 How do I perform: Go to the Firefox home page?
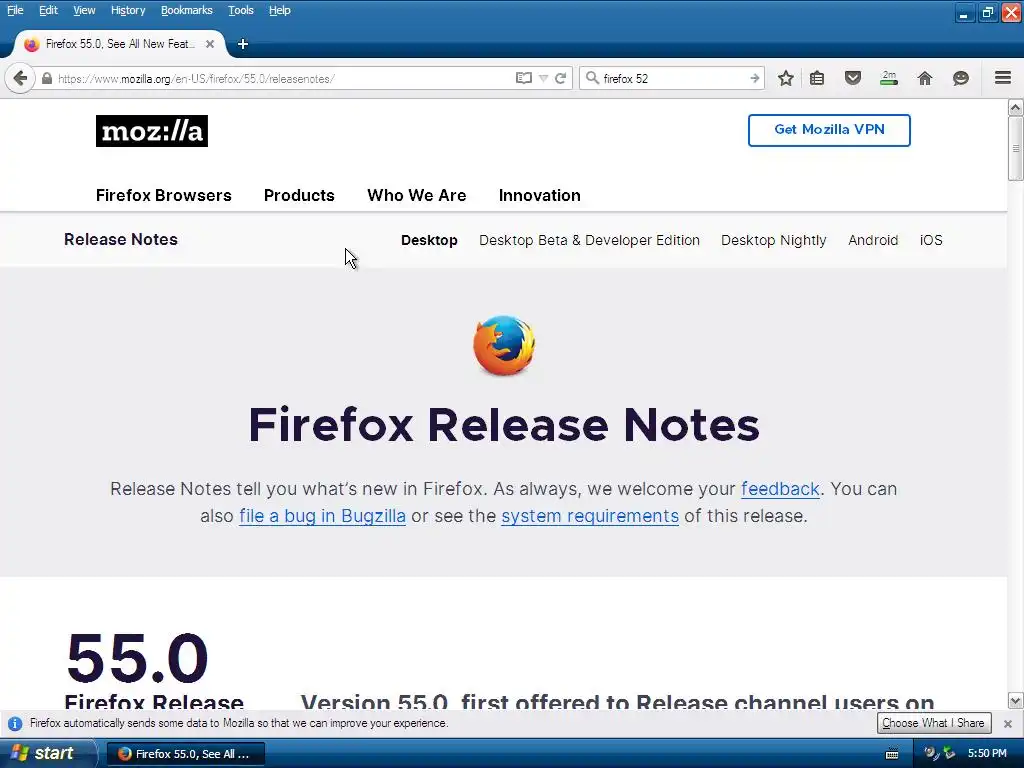(925, 78)
